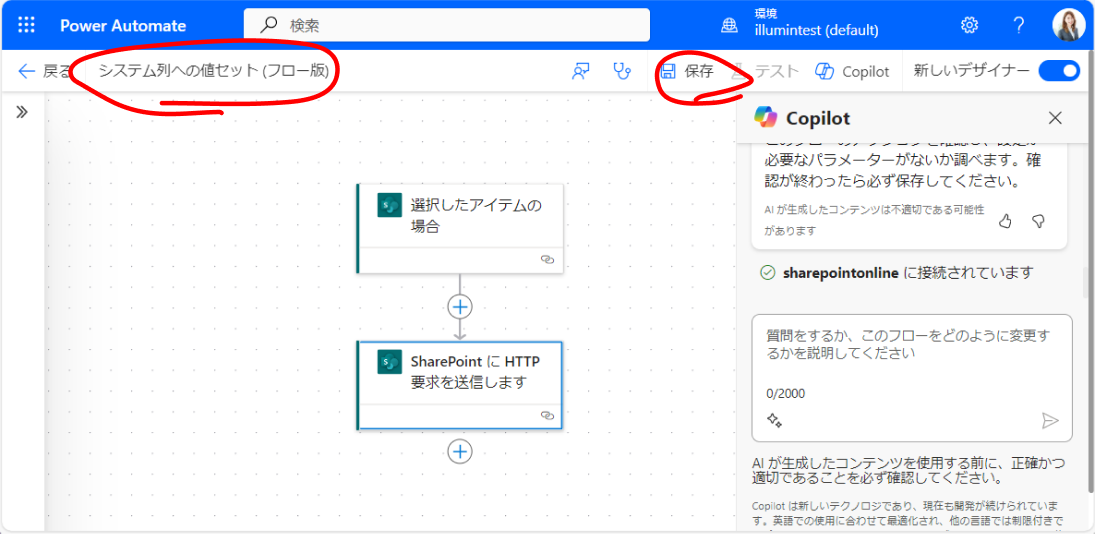Viewport: 1095px width, 534px height.
Task: Open the settings gear
Action: (x=969, y=26)
